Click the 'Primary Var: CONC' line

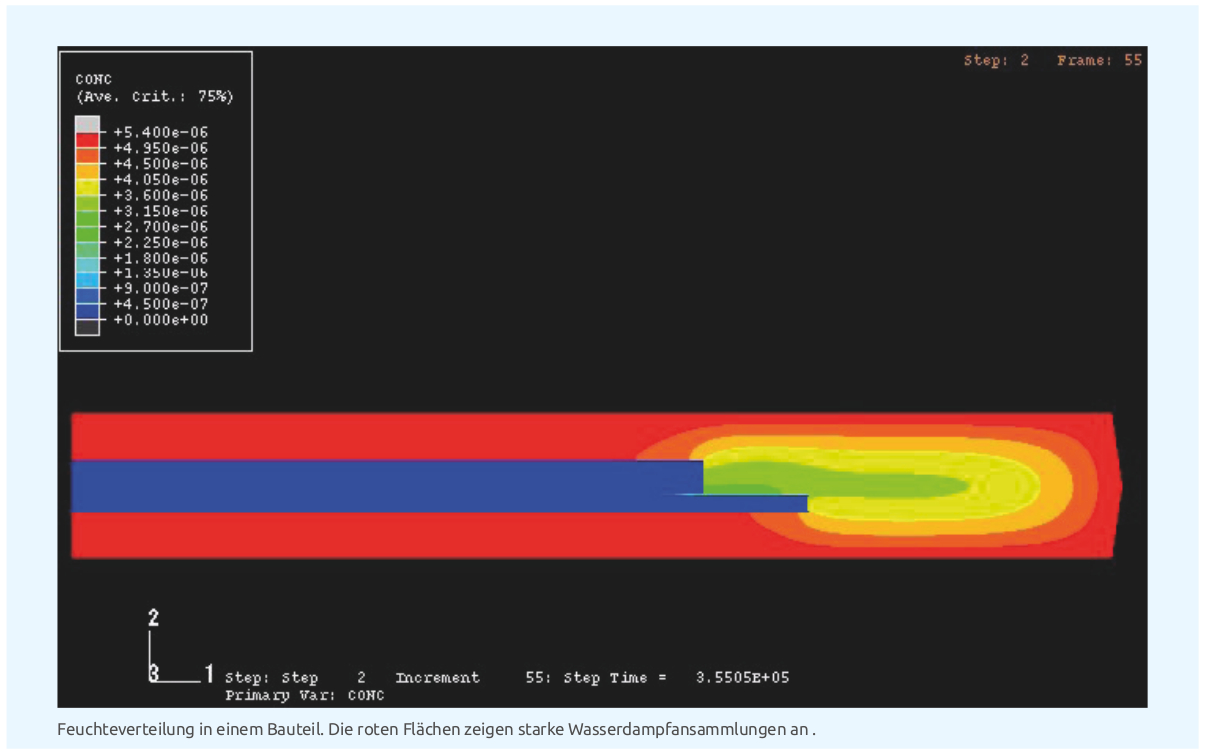[x=305, y=695]
